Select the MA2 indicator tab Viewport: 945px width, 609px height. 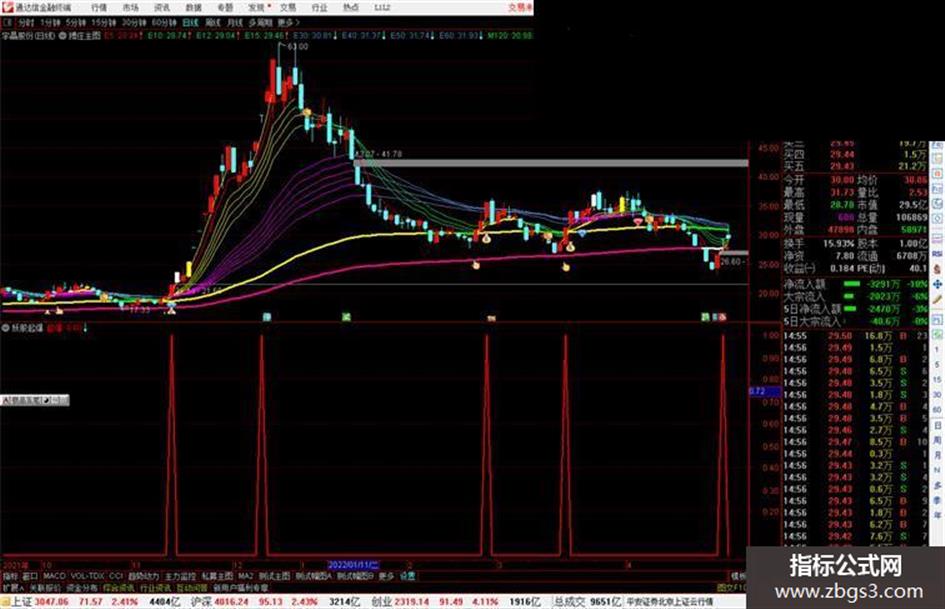pyautogui.click(x=245, y=576)
